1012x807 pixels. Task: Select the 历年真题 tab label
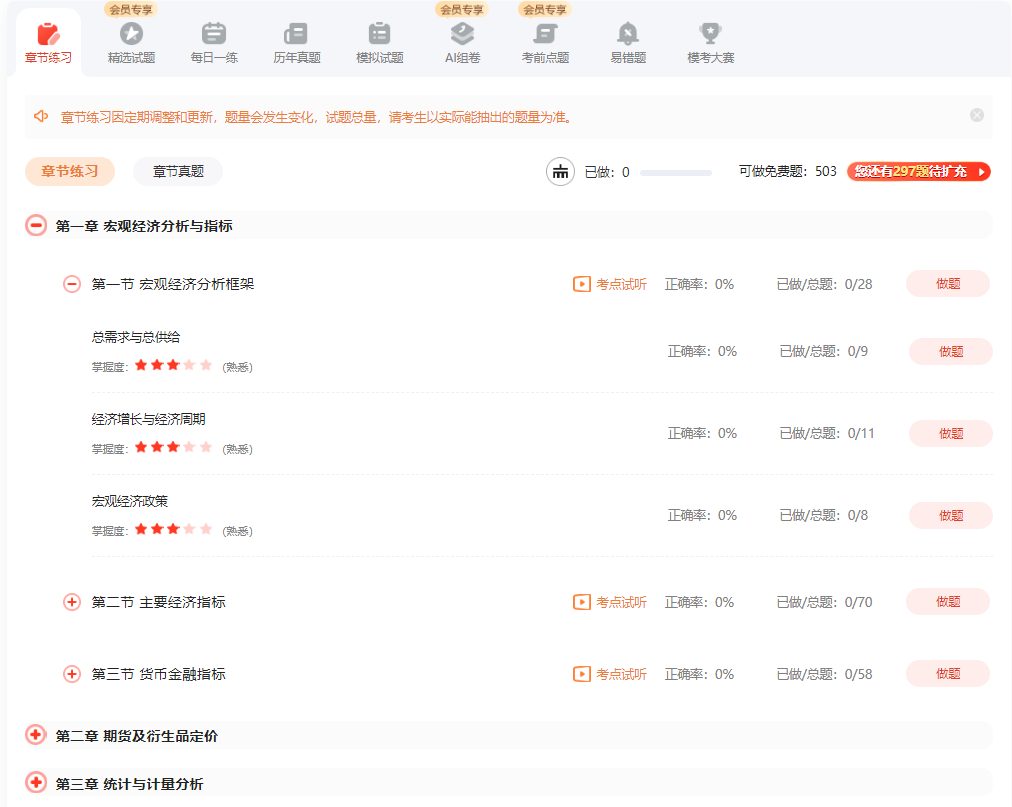tap(297, 57)
